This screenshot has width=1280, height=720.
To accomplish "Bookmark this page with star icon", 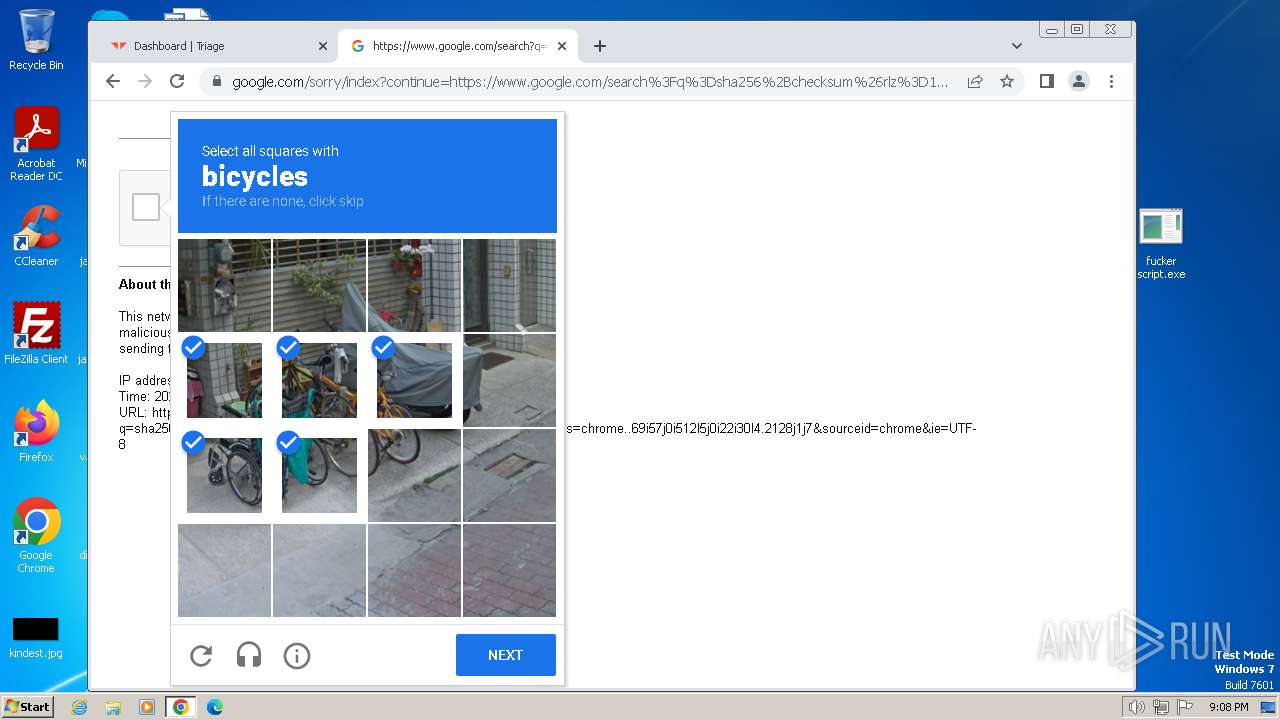I will pyautogui.click(x=1007, y=82).
